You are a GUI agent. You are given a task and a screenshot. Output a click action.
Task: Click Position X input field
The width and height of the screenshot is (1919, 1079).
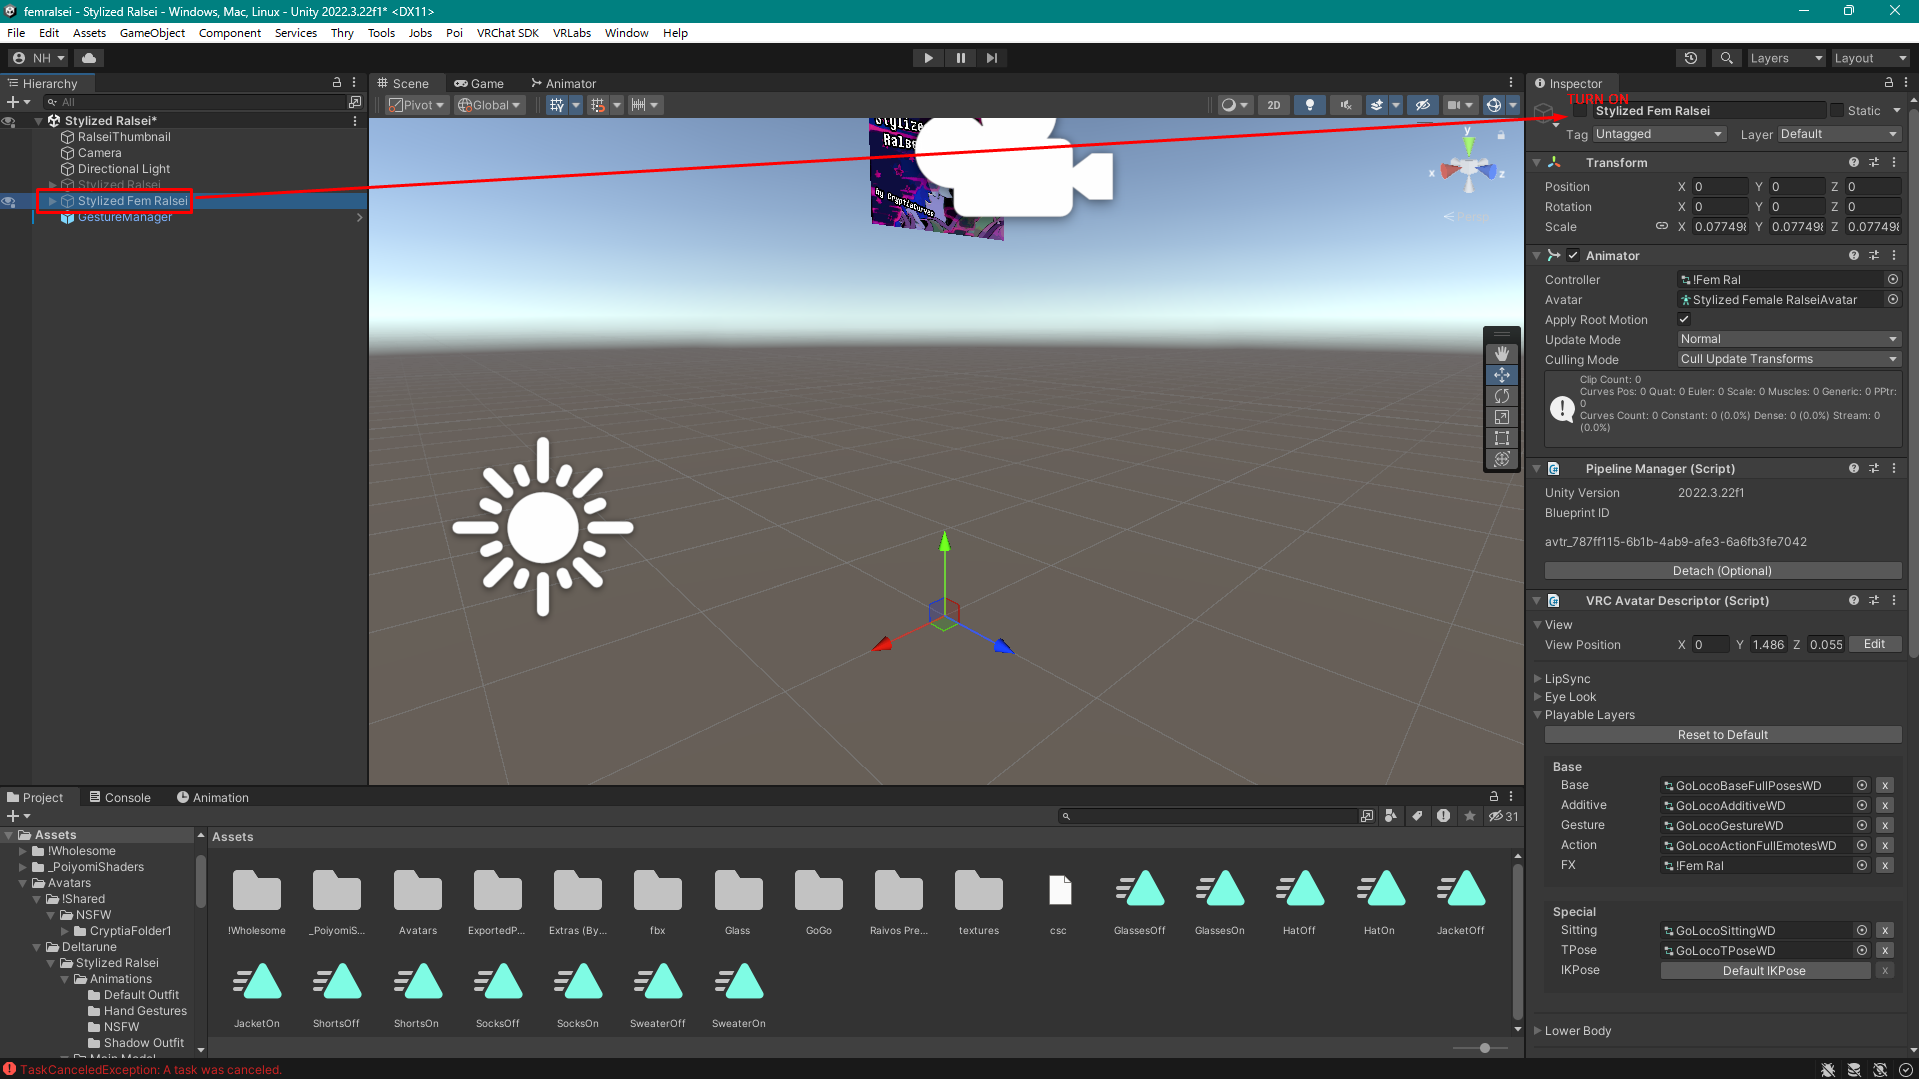pos(1720,187)
